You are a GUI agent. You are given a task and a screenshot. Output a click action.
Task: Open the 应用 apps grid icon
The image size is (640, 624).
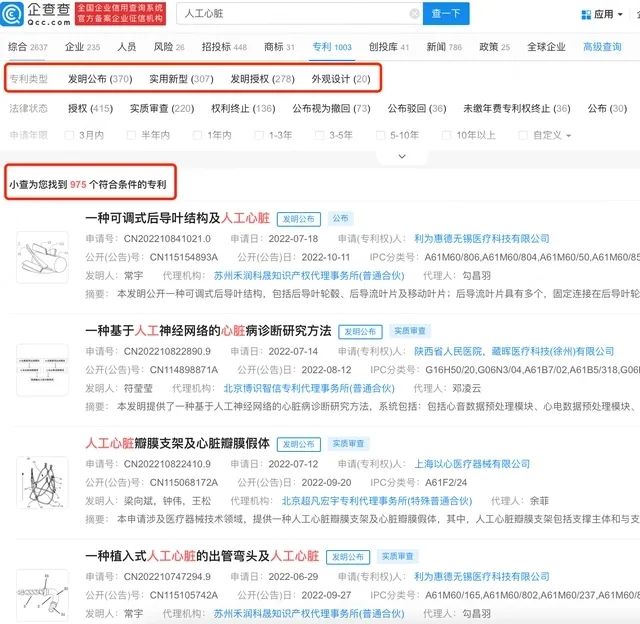point(586,15)
